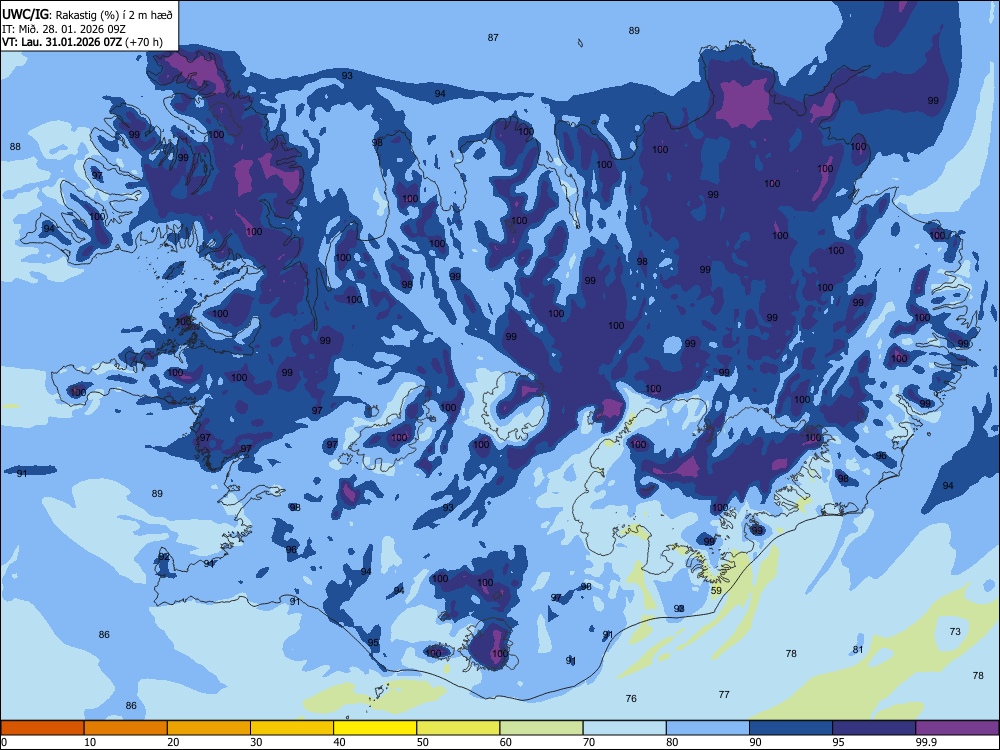Click the humidity value '87' over the northern sea
1000x750 pixels.
coord(493,38)
